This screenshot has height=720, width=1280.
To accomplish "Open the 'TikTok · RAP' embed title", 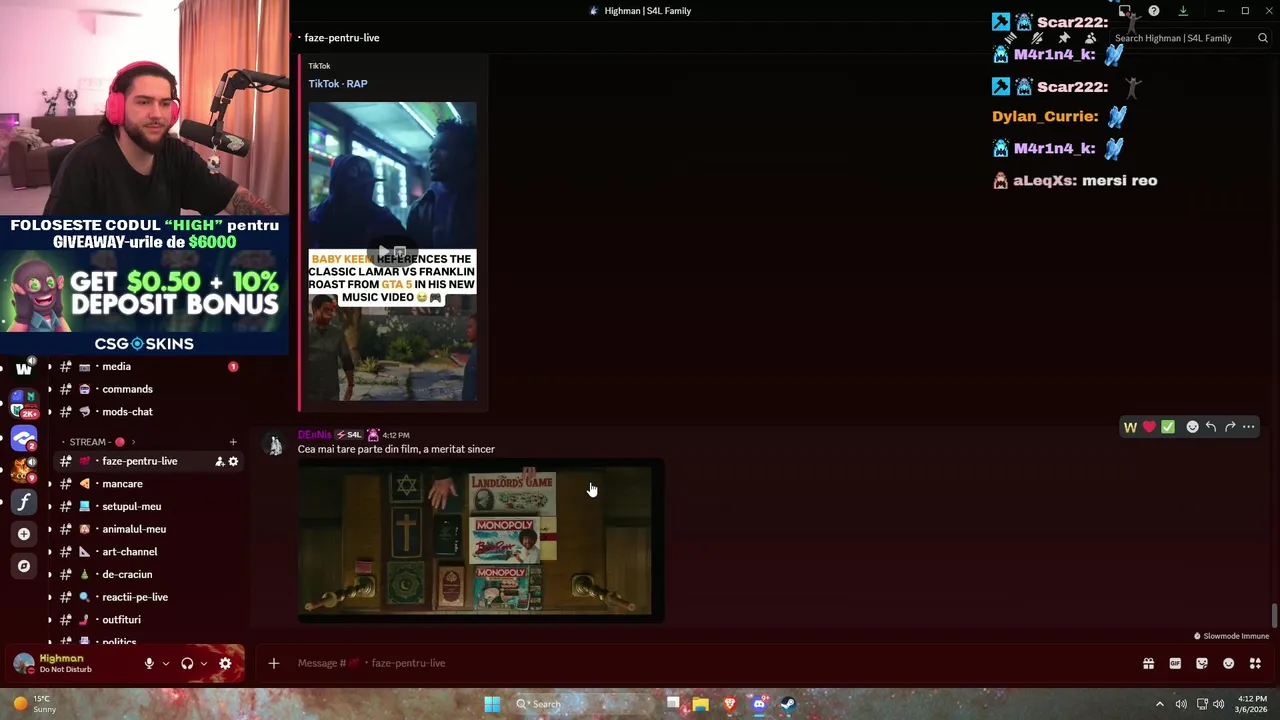I will [338, 84].
